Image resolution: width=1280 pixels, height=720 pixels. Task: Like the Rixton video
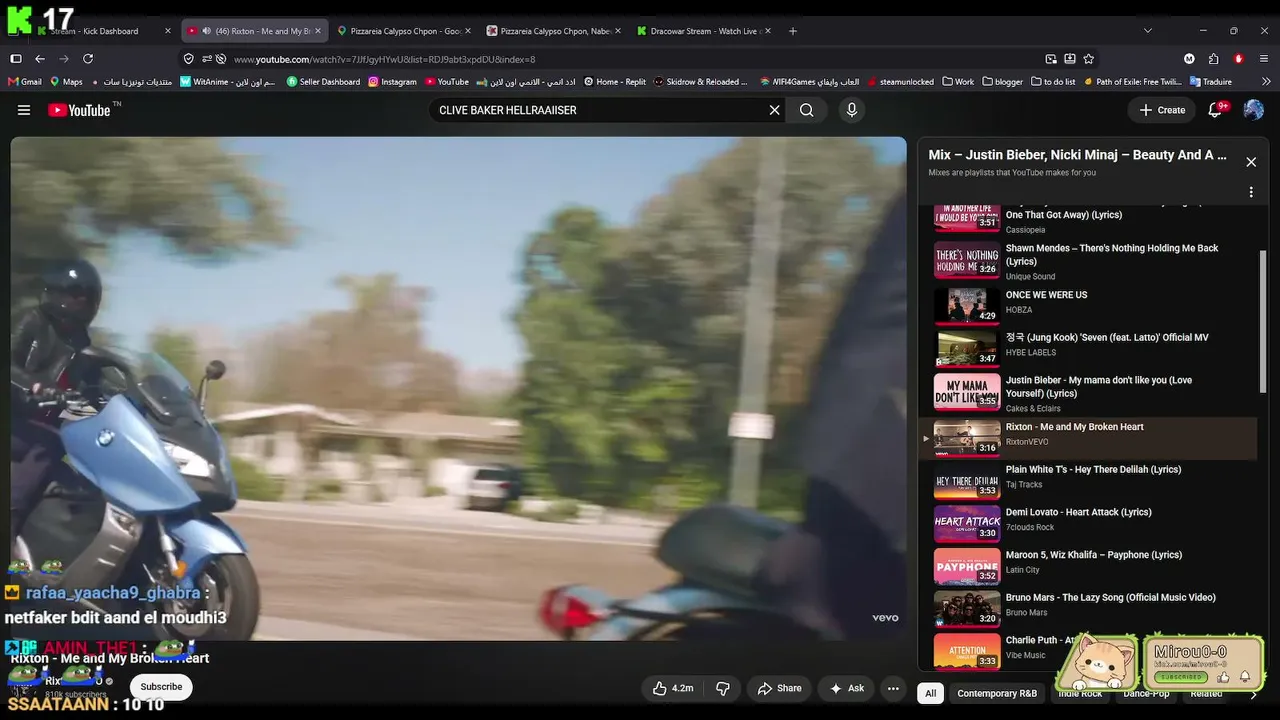click(672, 688)
